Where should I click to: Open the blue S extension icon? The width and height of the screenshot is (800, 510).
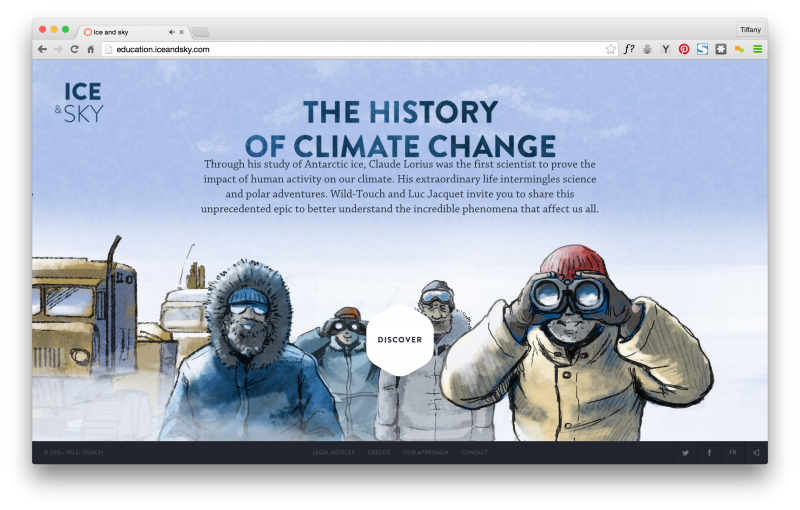coord(703,49)
